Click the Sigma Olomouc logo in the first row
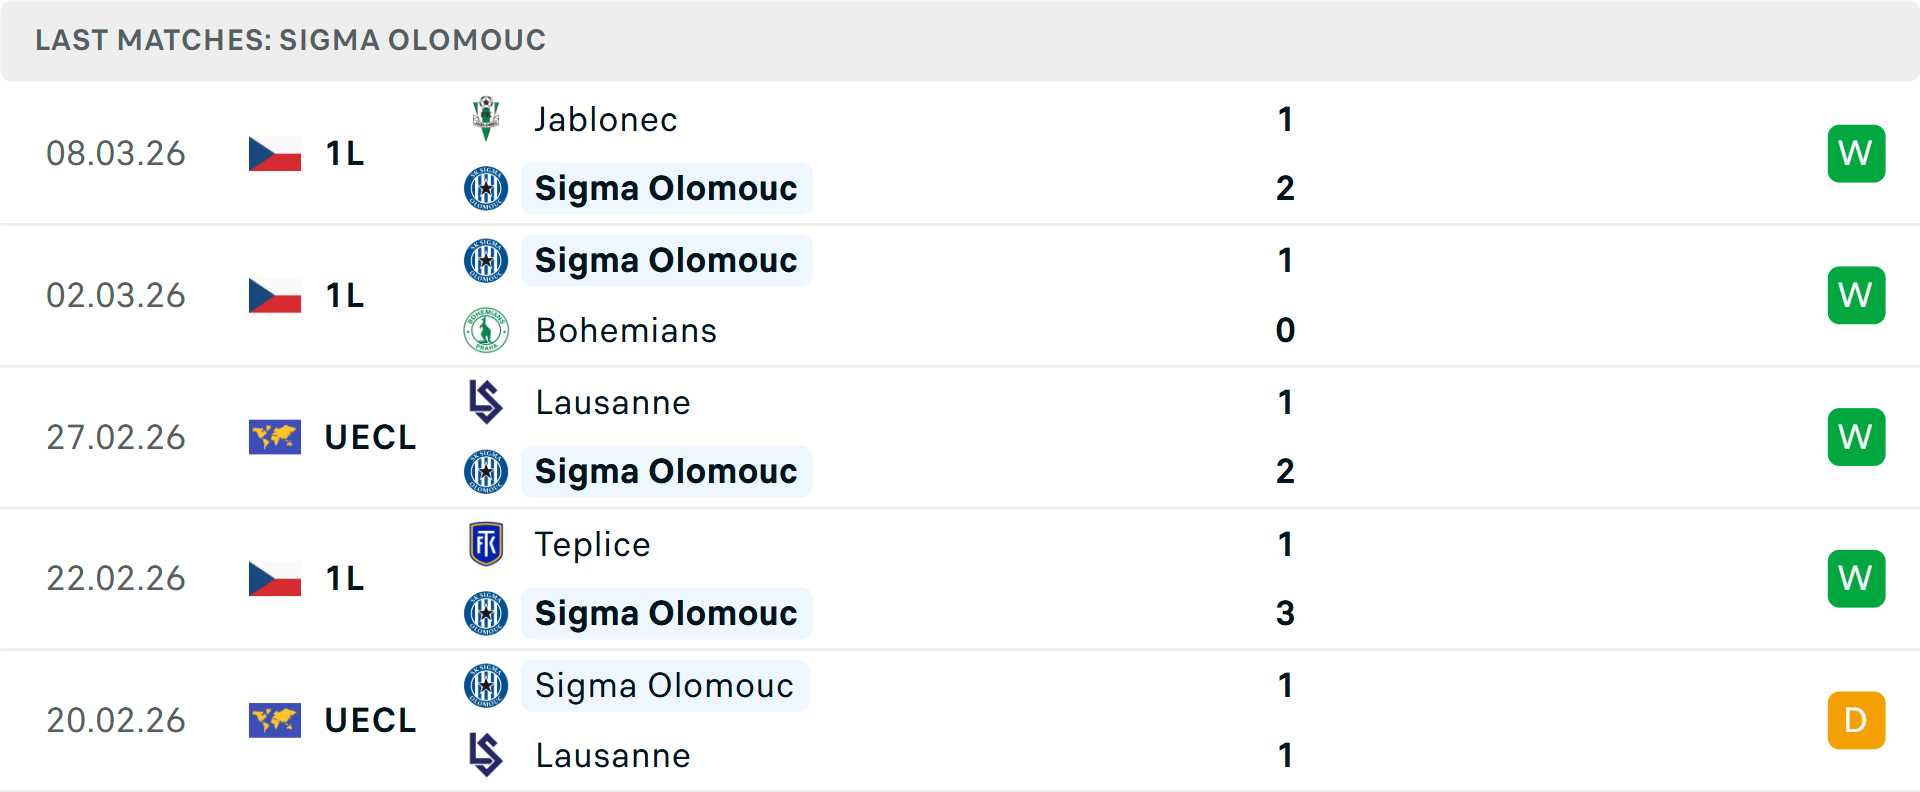Screen dimensions: 1920x792 click(x=486, y=188)
